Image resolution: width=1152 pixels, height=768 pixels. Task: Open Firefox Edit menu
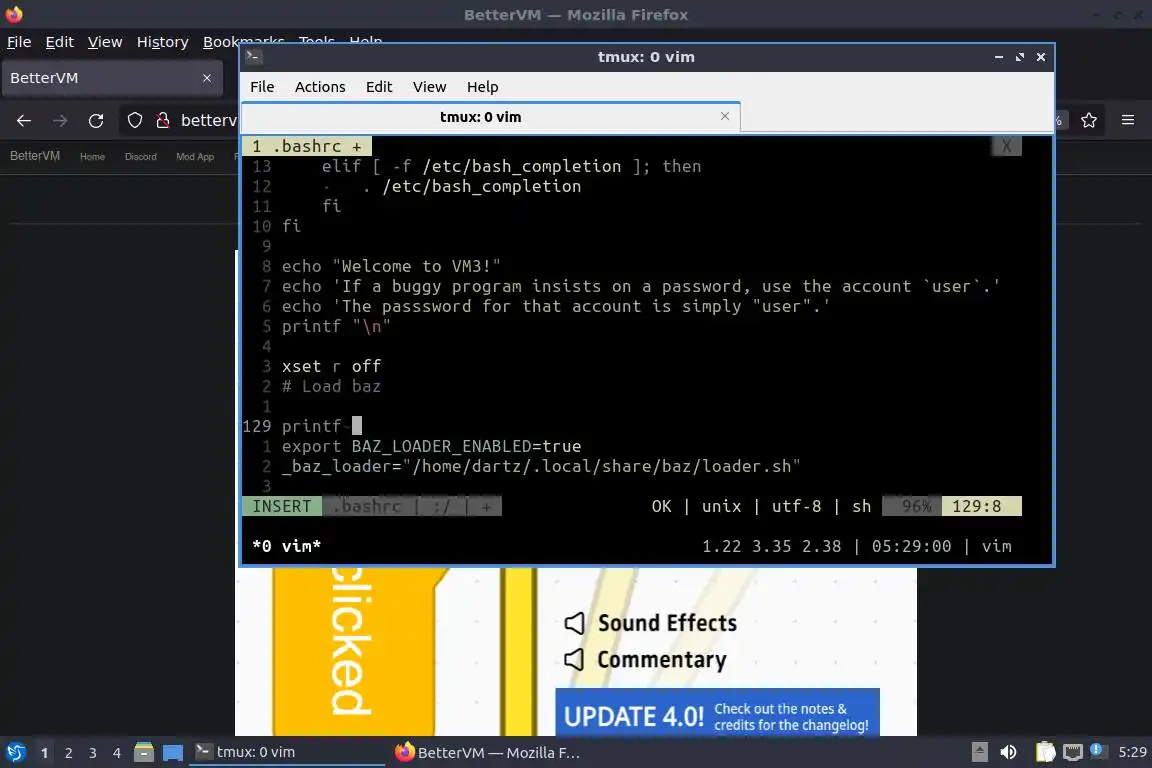pyautogui.click(x=60, y=42)
